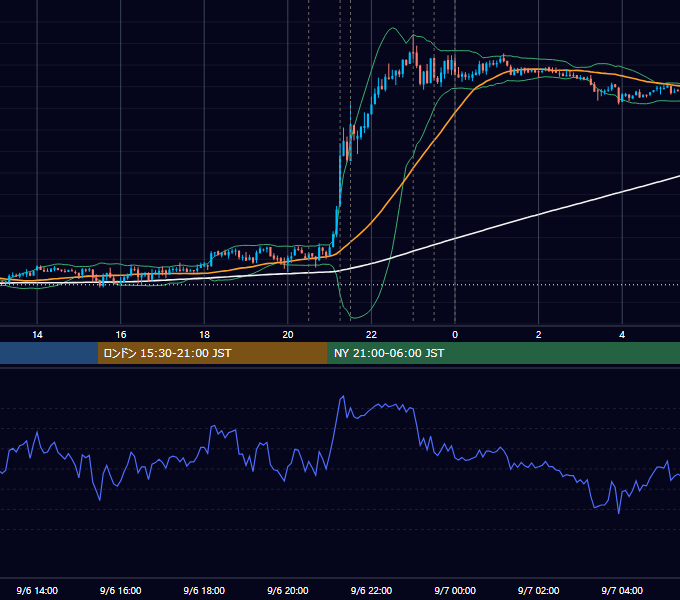The image size is (680, 600).
Task: Click the 9/7 00:00 time label
Action: (x=455, y=590)
